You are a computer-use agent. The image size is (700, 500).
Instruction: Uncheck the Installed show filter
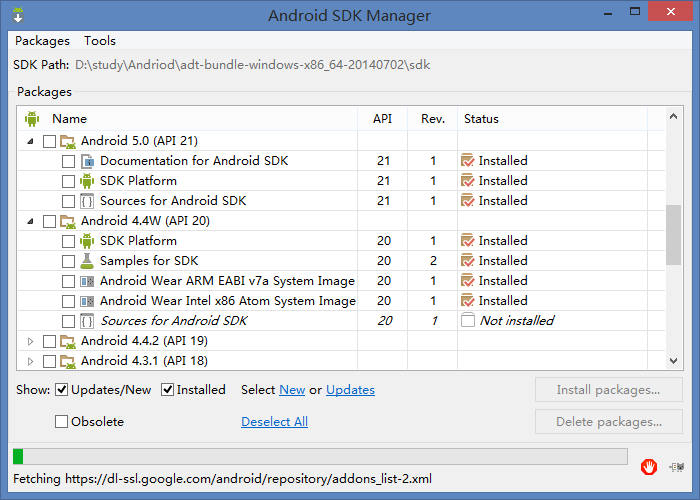click(x=167, y=390)
